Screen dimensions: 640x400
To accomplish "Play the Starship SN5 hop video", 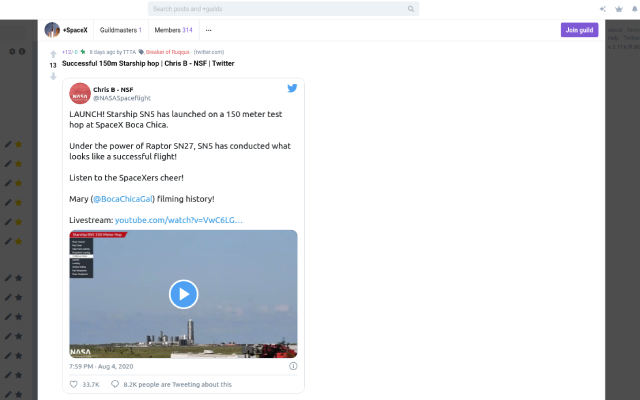I will [184, 294].
